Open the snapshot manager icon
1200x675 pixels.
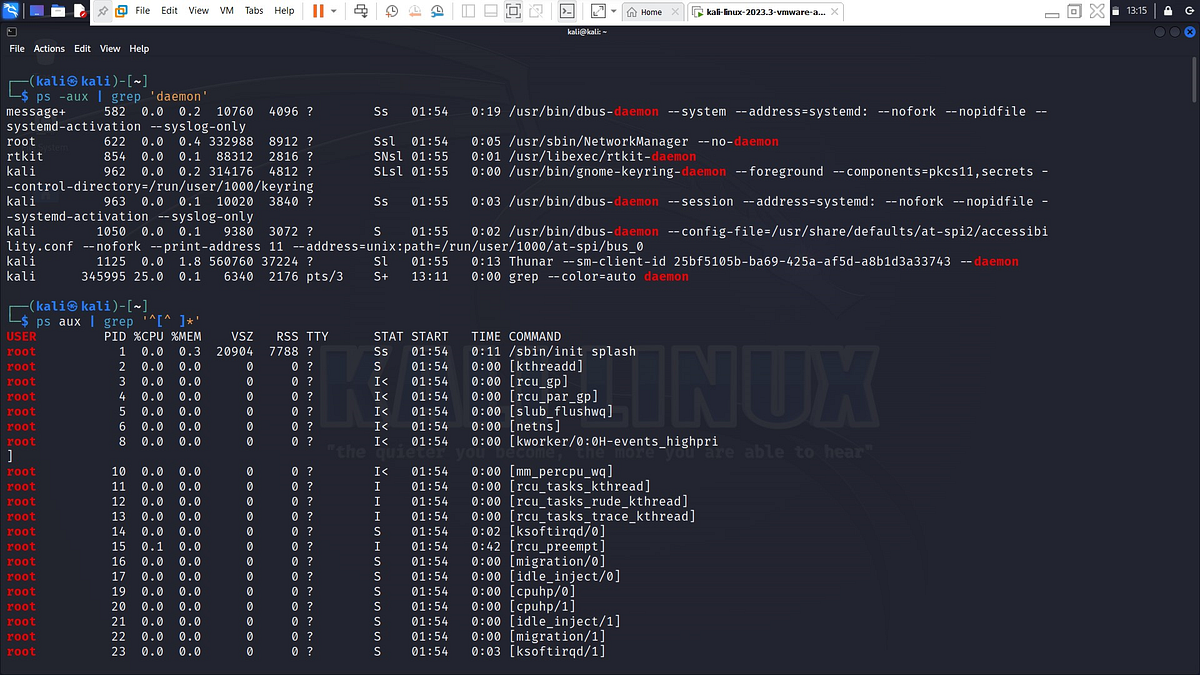click(435, 12)
